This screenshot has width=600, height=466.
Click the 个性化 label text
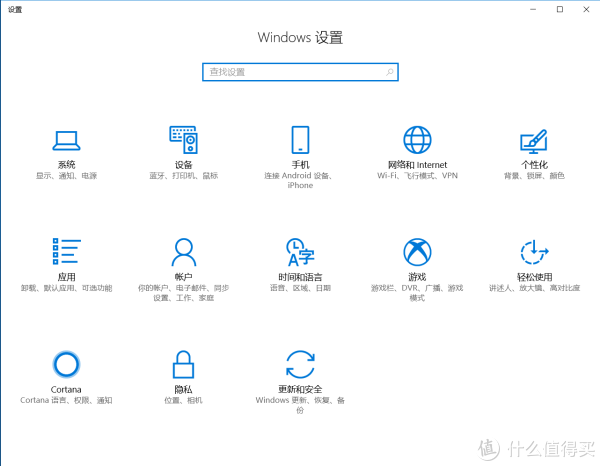point(535,165)
